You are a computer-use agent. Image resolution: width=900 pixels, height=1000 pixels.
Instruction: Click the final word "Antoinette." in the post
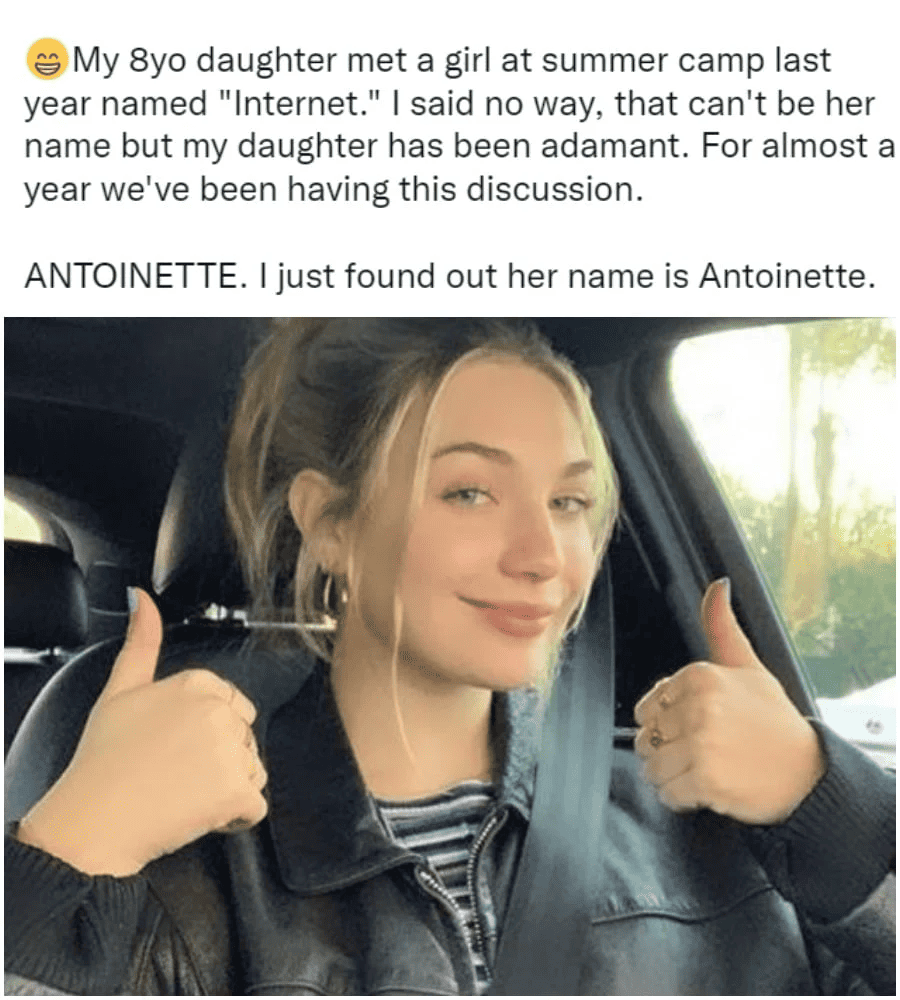(787, 276)
